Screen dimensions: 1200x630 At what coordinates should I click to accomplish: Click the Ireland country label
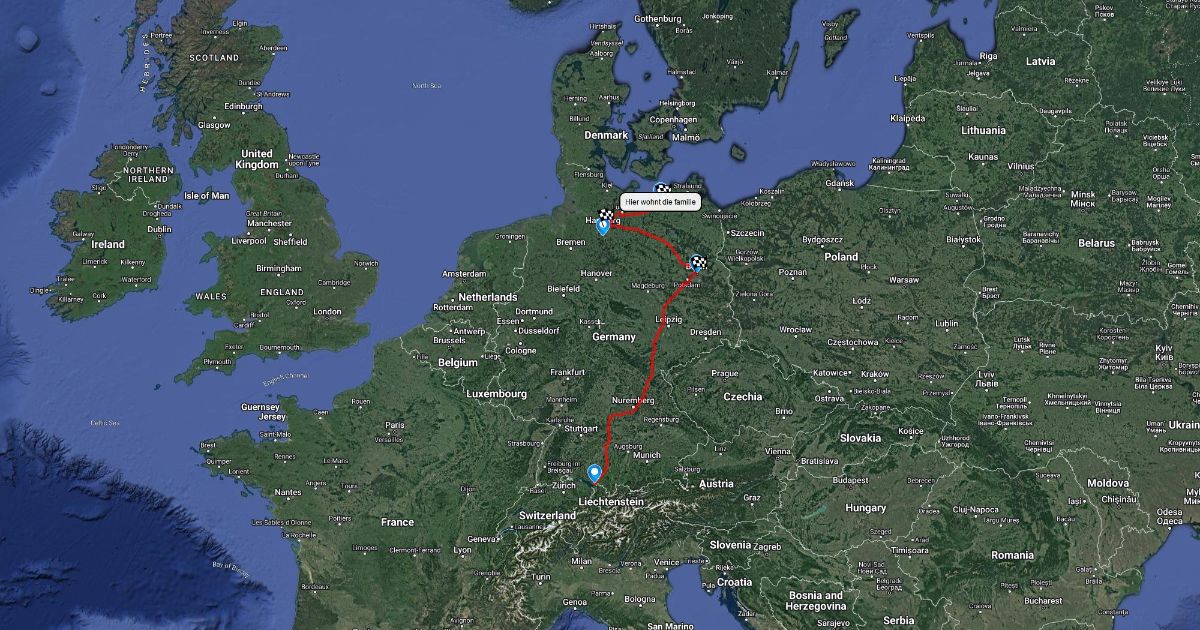tap(108, 244)
